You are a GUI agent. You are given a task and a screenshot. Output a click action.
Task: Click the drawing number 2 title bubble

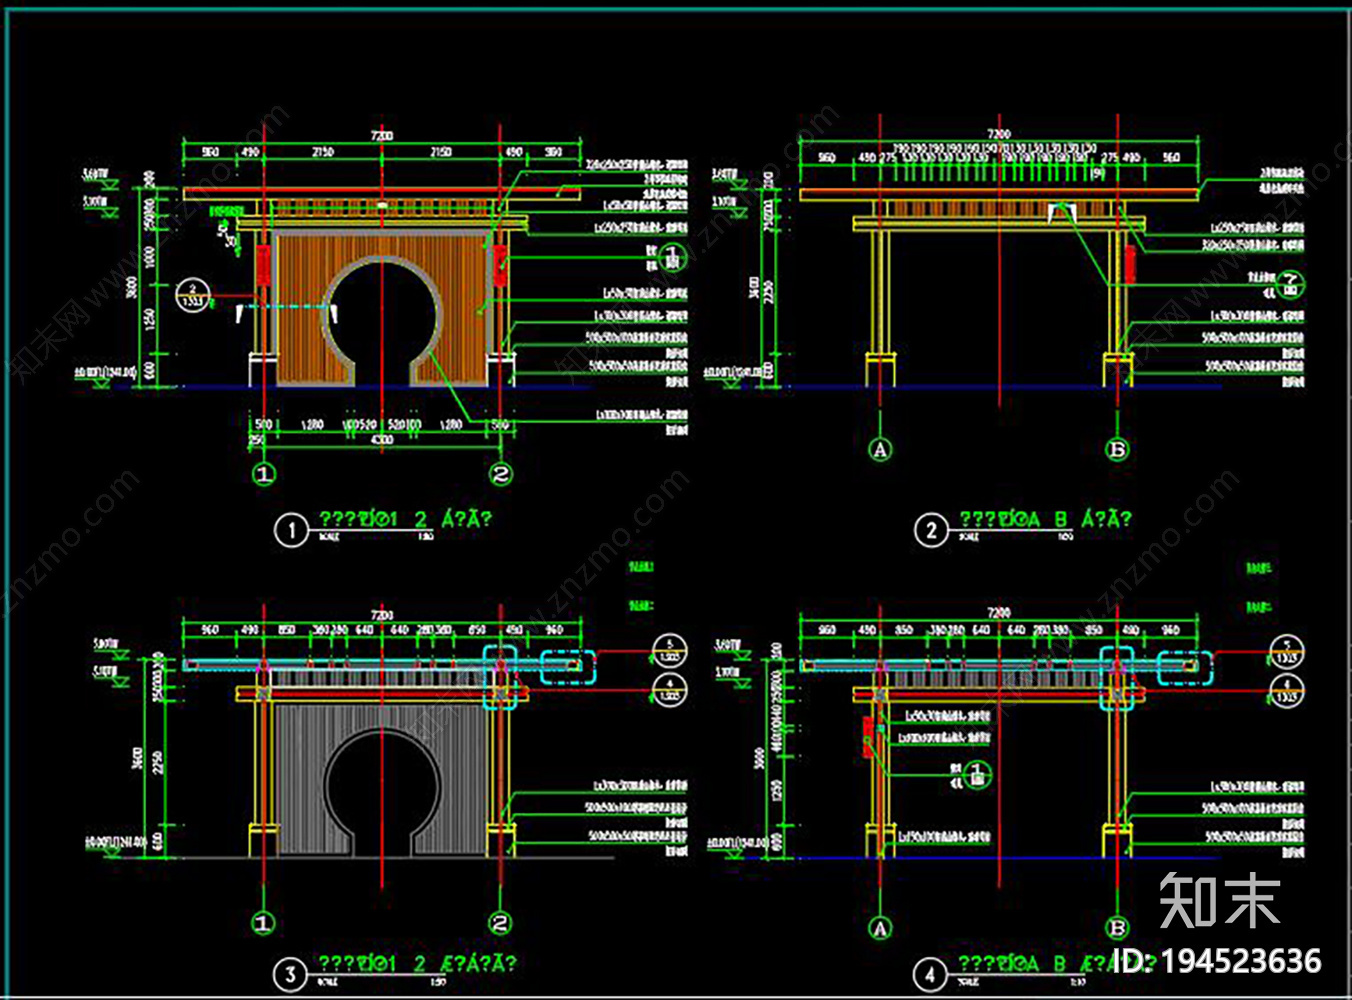tap(930, 530)
